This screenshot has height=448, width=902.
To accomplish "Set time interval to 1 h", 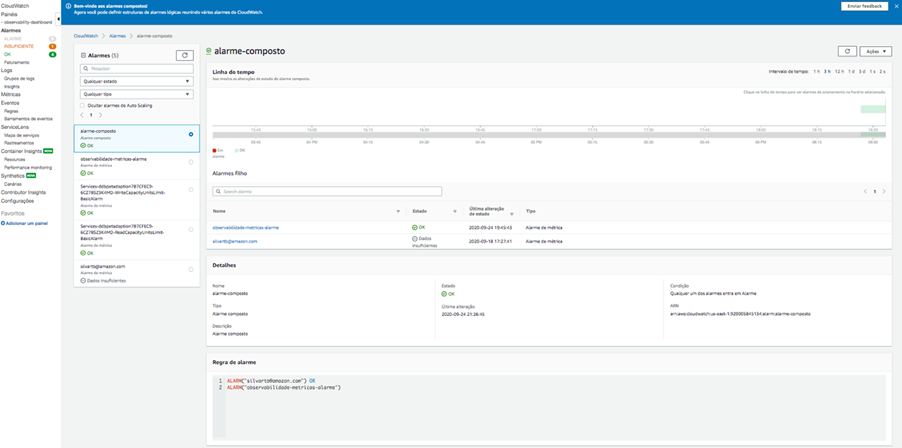I will (x=816, y=71).
